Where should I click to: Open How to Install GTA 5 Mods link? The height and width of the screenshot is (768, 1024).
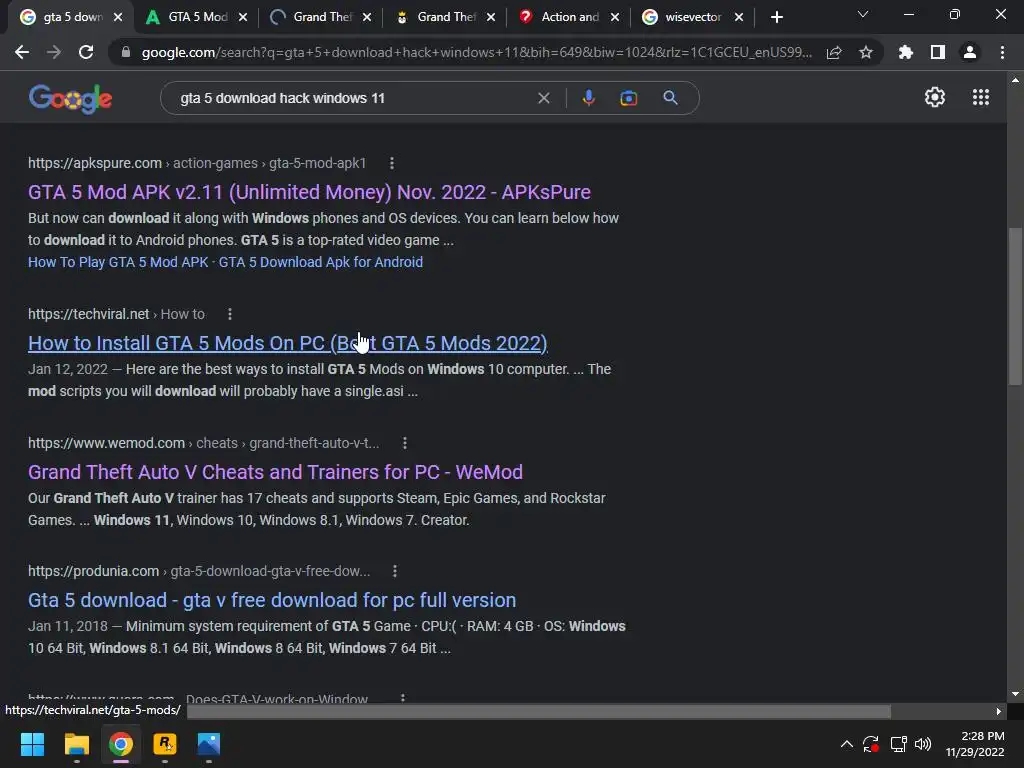point(287,343)
